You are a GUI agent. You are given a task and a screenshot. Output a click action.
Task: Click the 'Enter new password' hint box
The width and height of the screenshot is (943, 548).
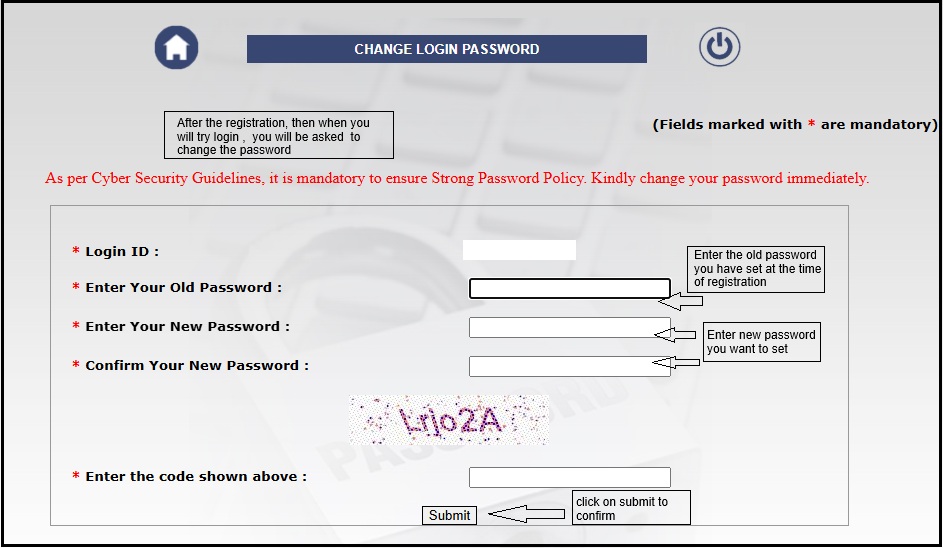[x=761, y=342]
